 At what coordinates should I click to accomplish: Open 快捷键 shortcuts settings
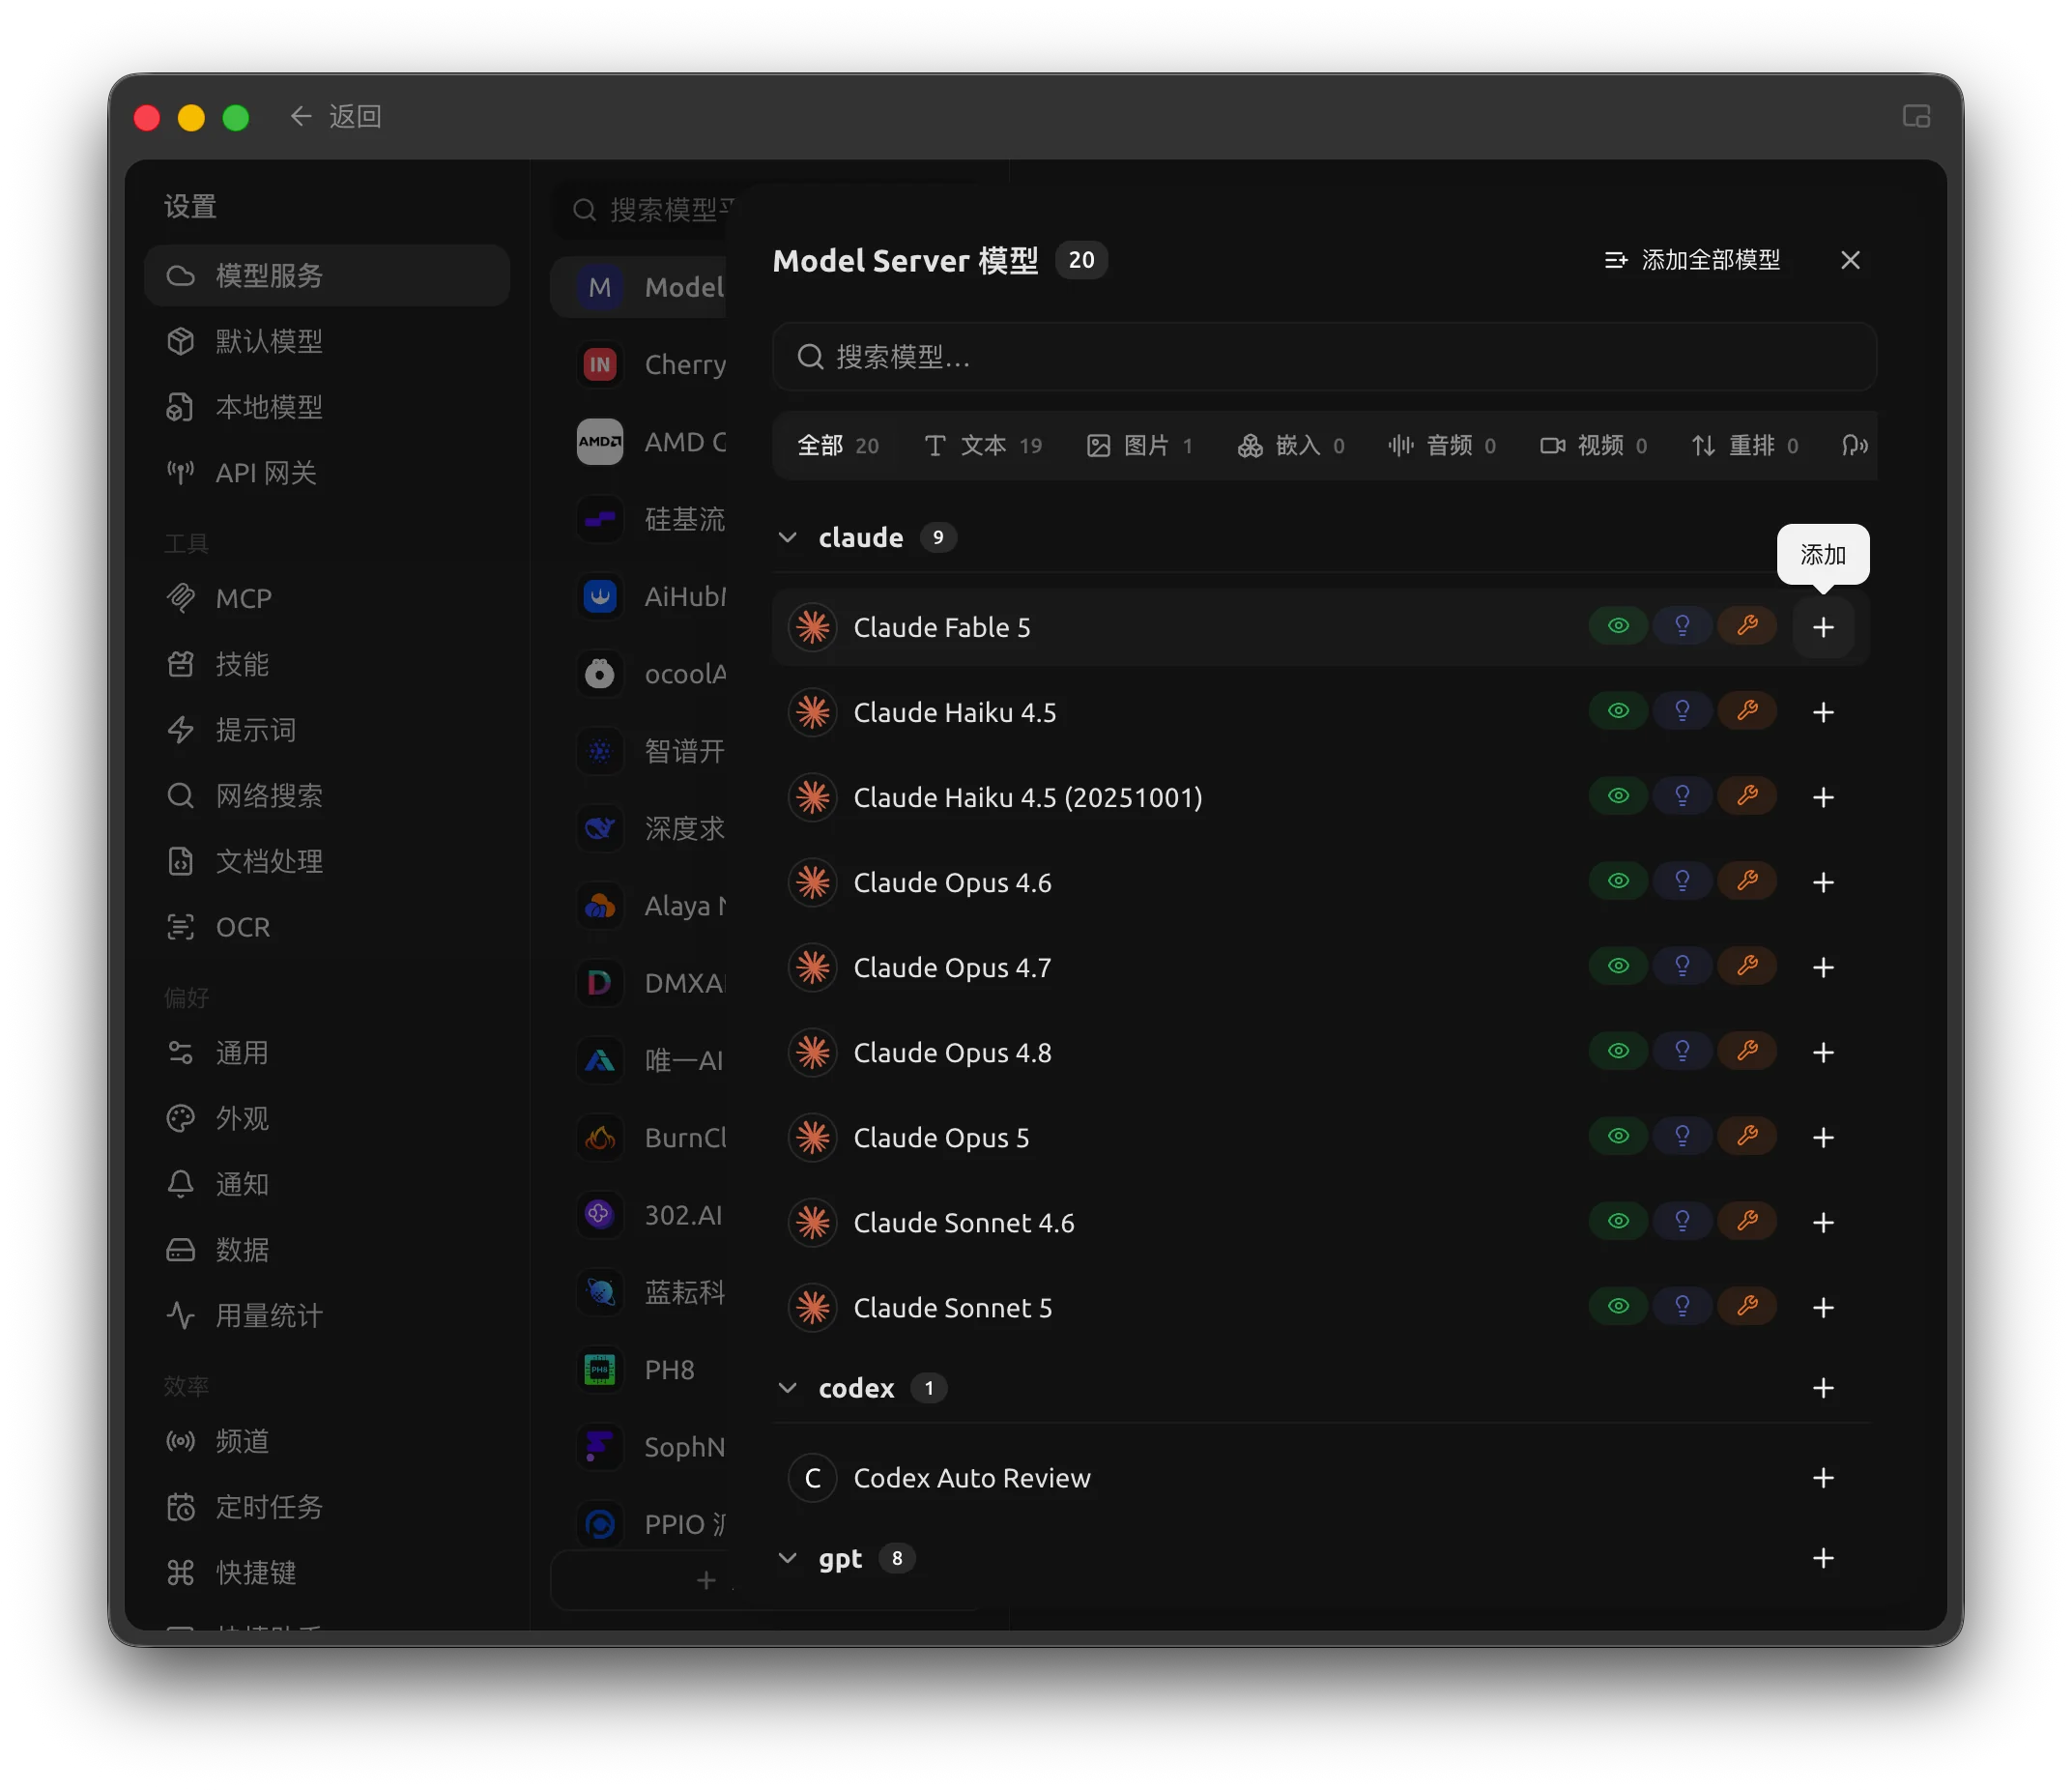[x=327, y=1573]
